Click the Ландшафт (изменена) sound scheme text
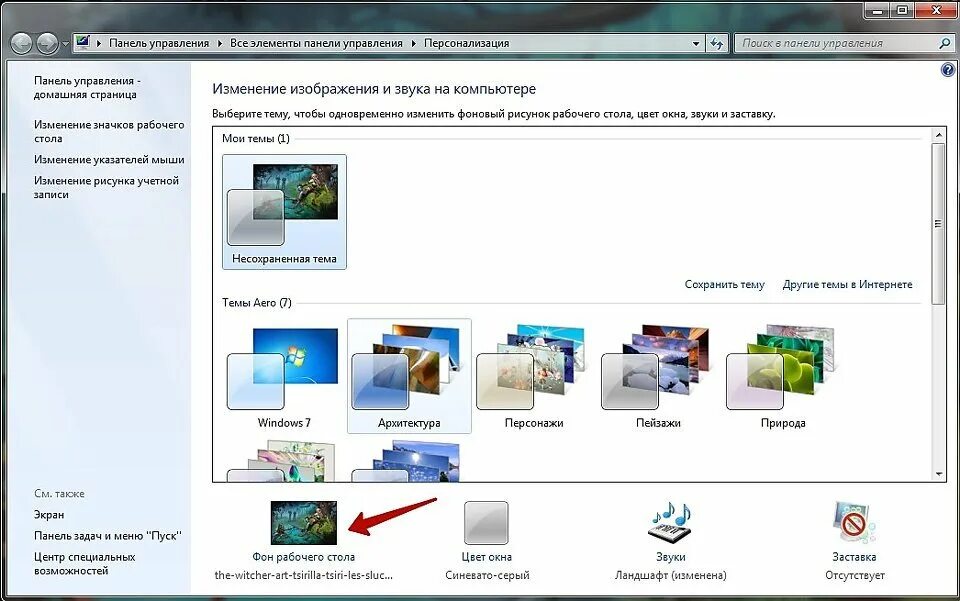 (670, 575)
